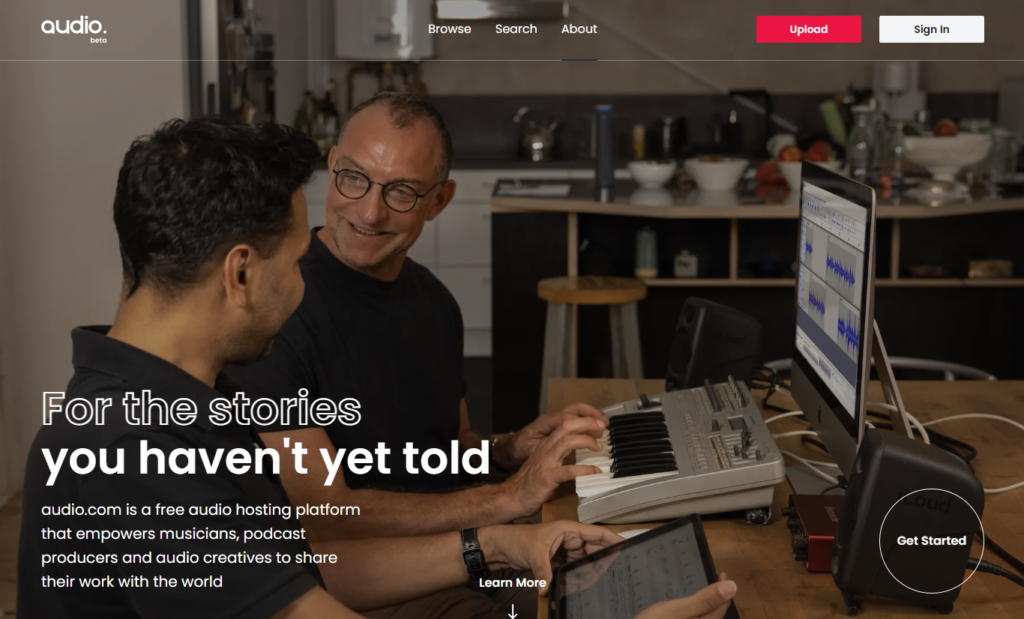
Task: Click the audio. logo in header
Action: tap(74, 26)
